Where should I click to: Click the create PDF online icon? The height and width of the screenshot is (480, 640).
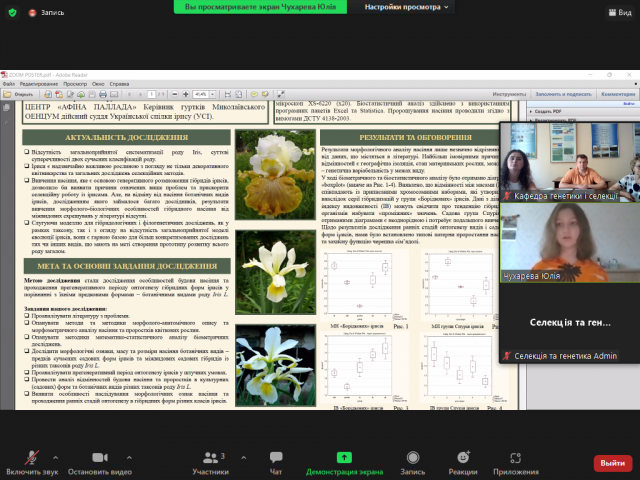pos(48,94)
